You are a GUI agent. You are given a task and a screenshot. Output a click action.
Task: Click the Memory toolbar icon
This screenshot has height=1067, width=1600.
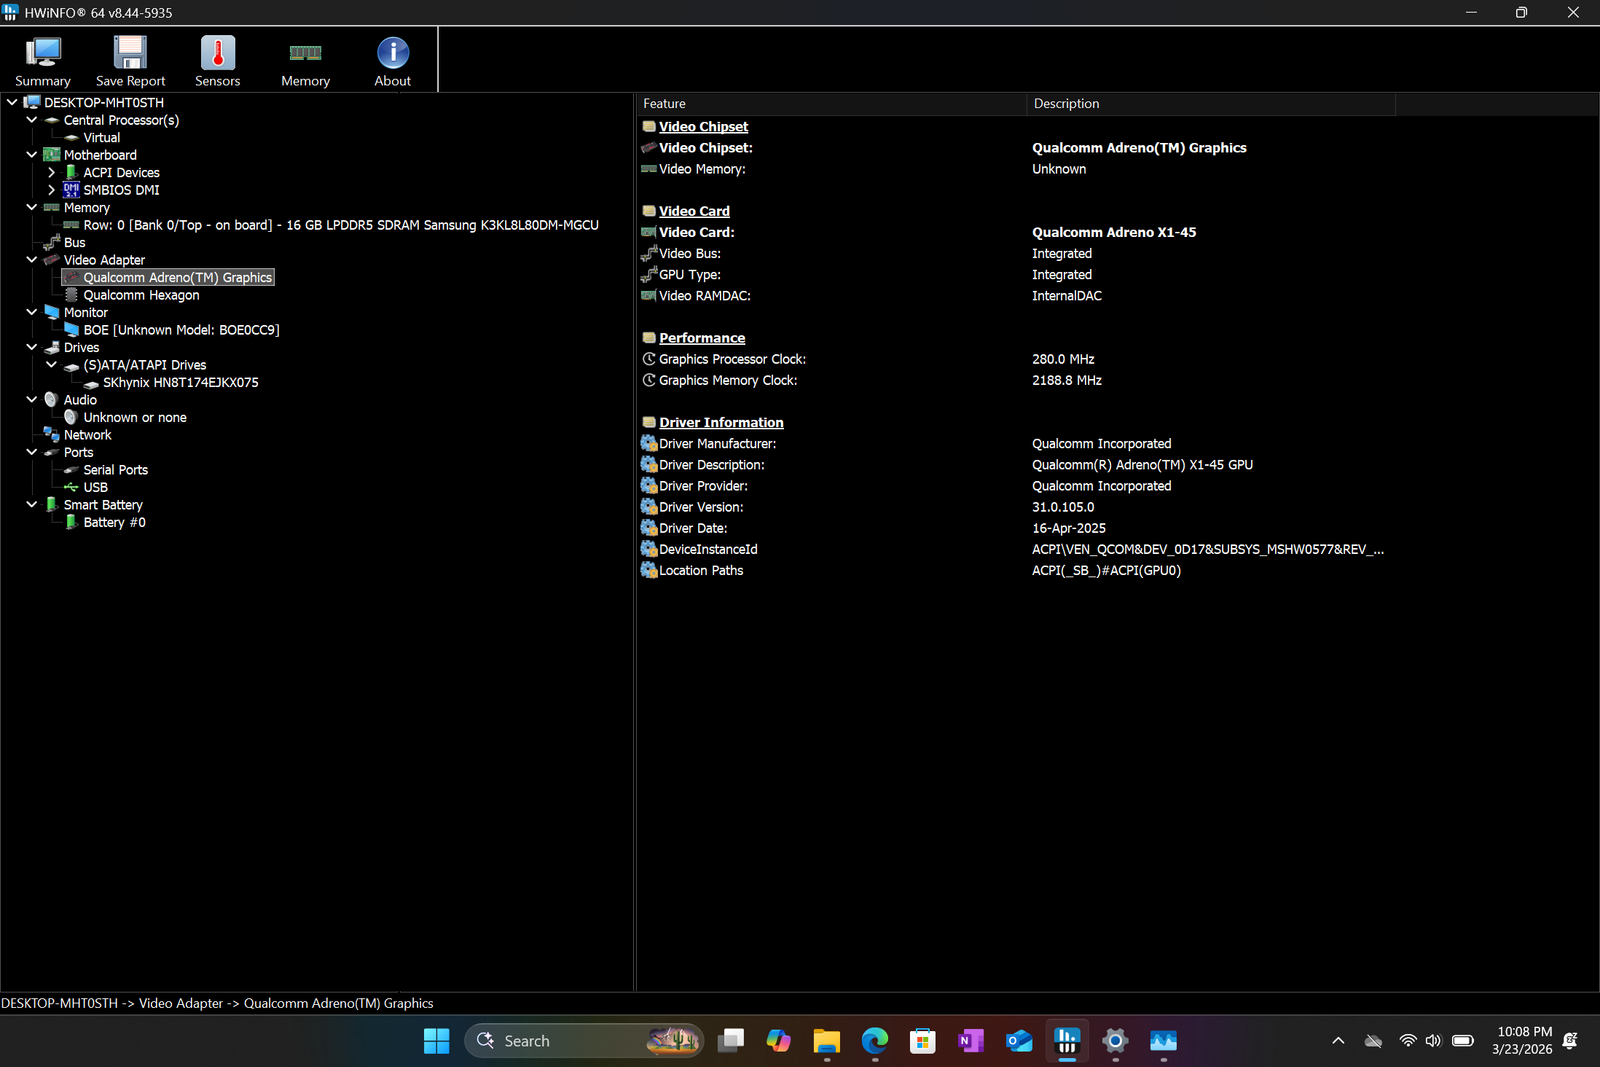pos(305,62)
